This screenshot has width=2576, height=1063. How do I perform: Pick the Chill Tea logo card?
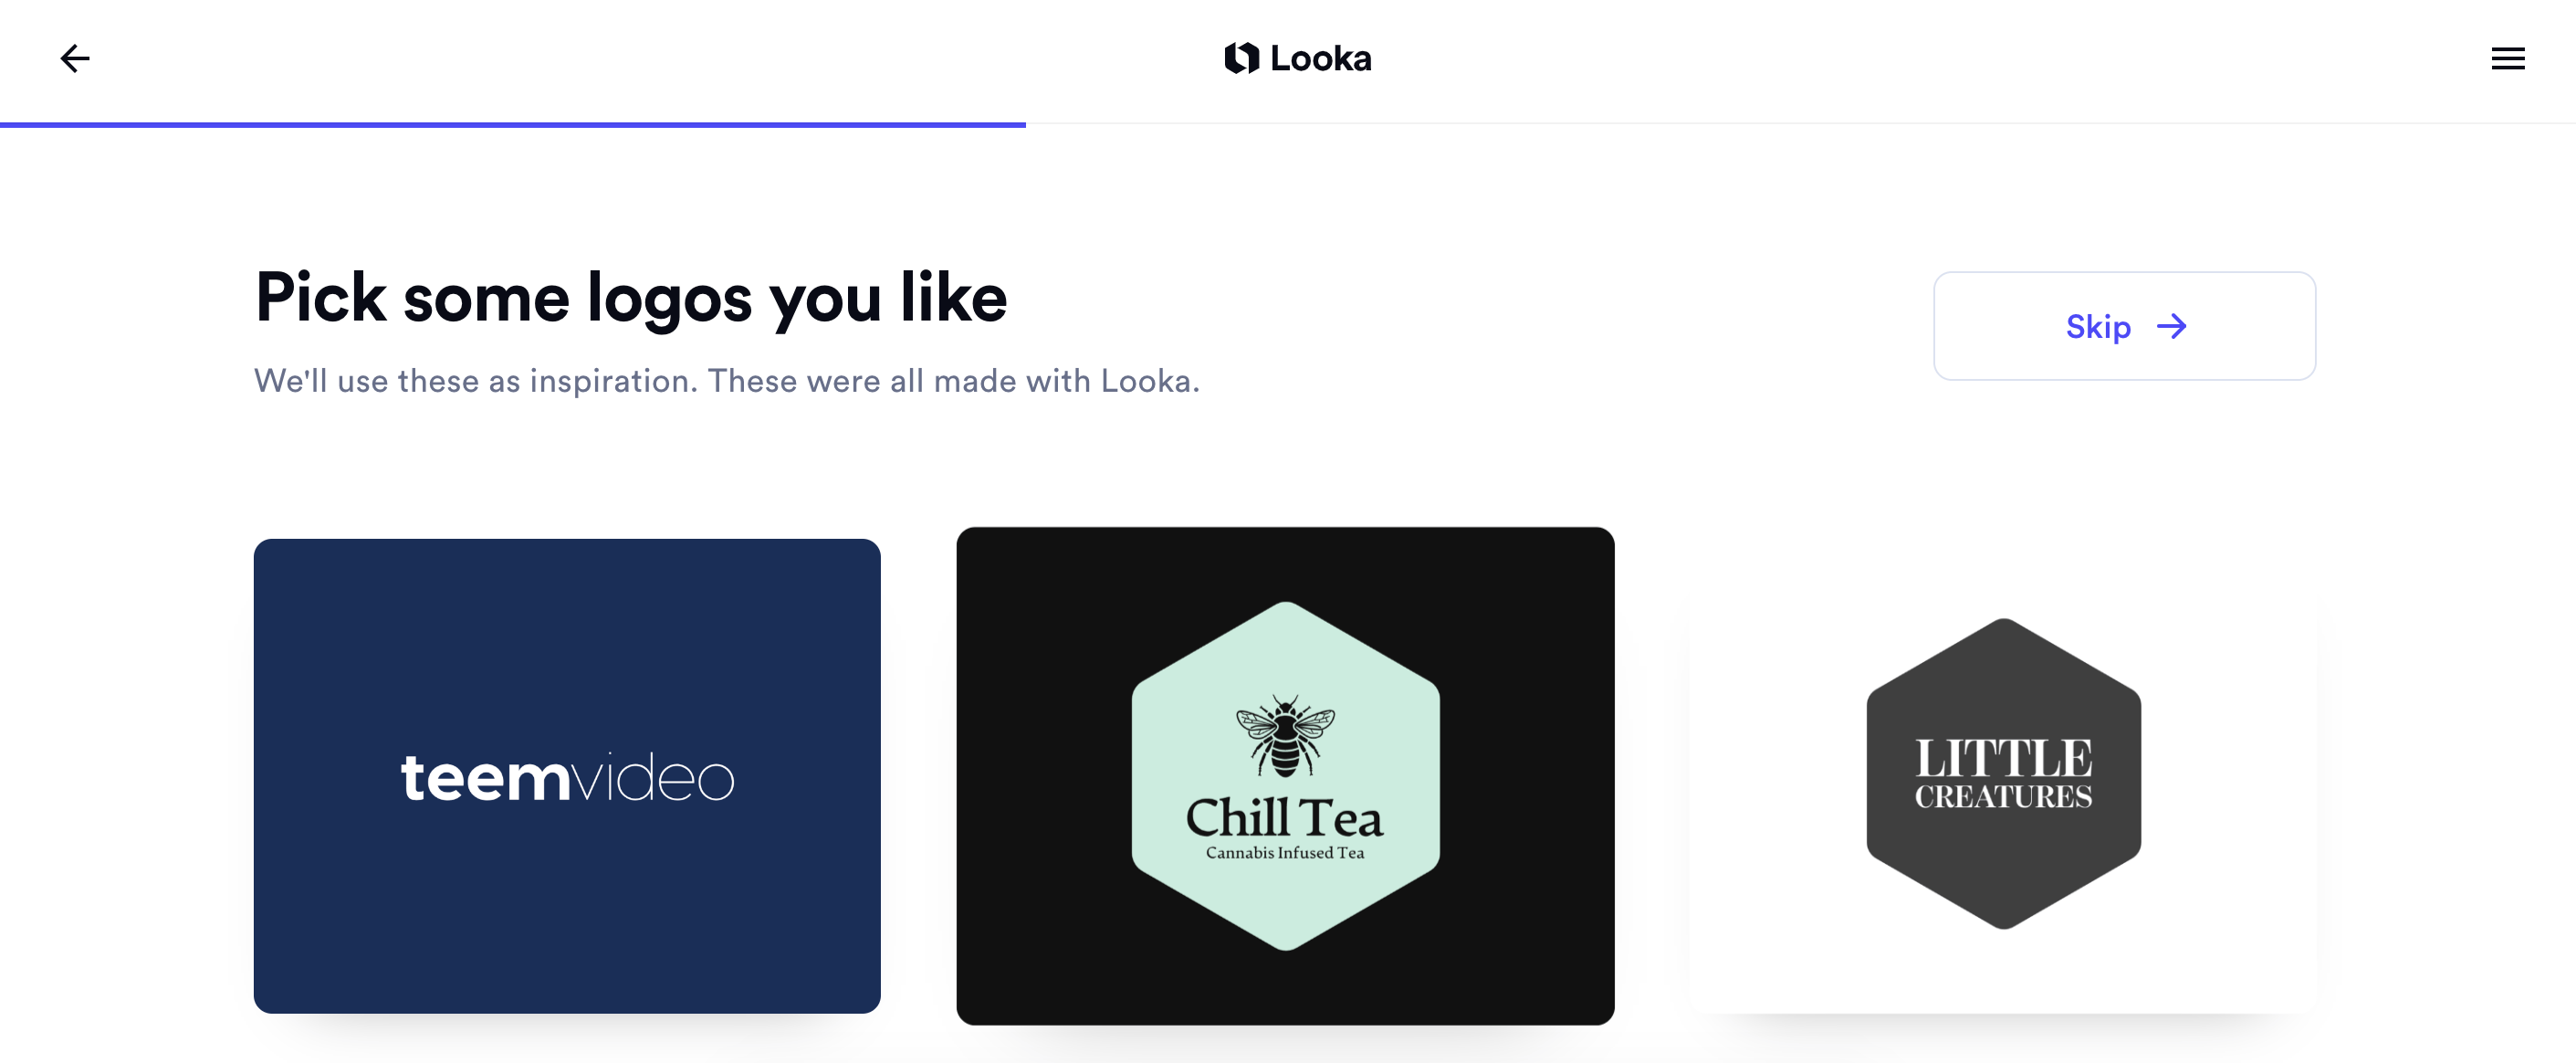click(1285, 776)
